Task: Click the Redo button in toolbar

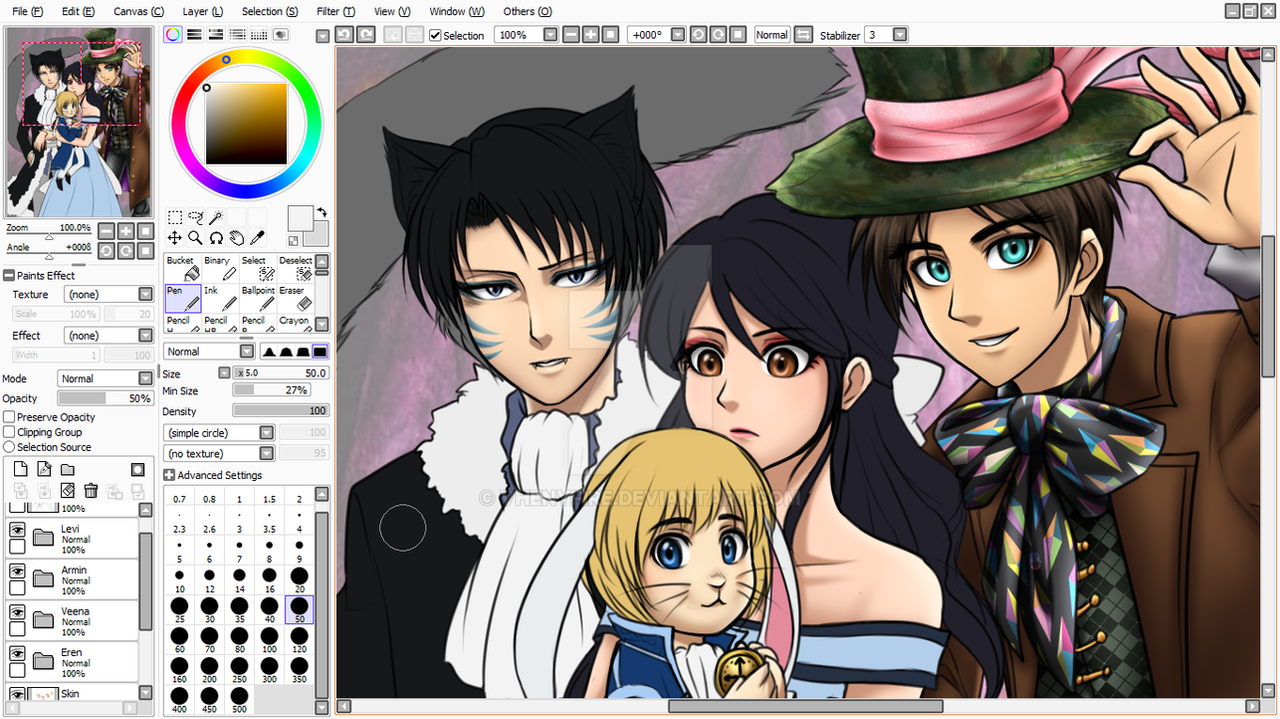Action: [366, 34]
